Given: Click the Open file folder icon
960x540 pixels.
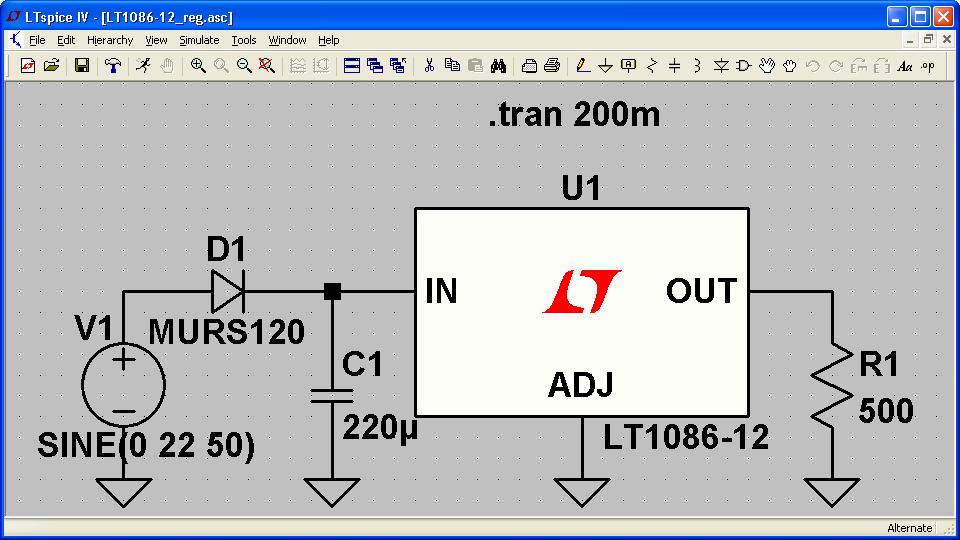Looking at the screenshot, I should click(x=51, y=66).
